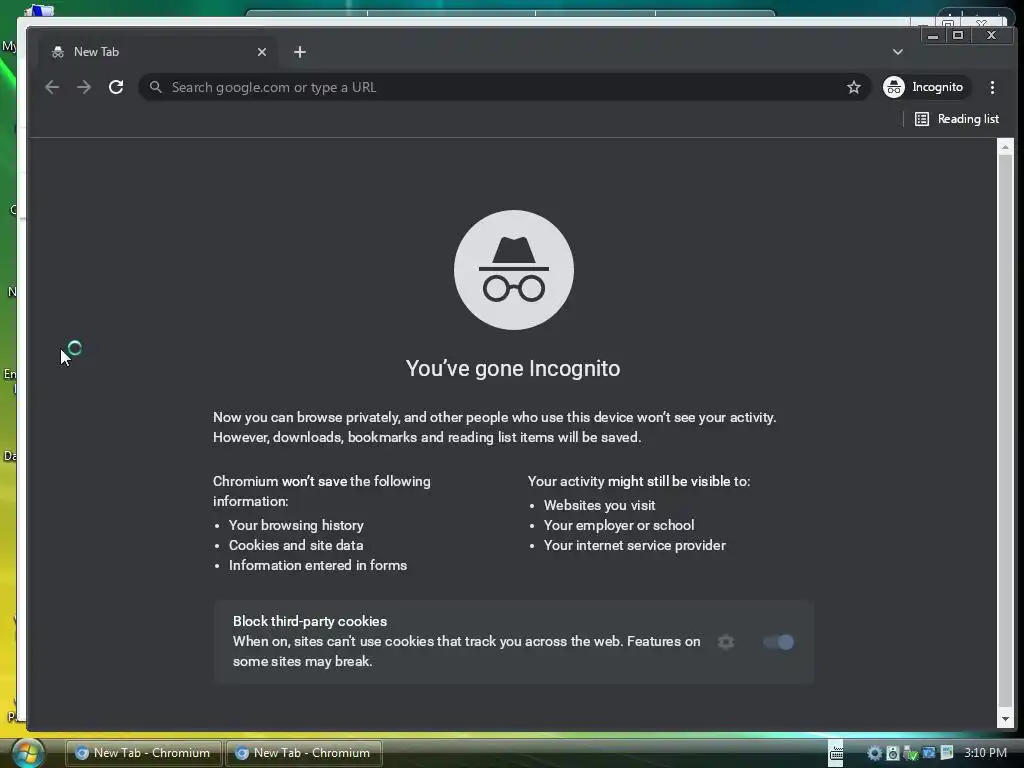Click the safely remove hardware tray icon

click(x=910, y=753)
